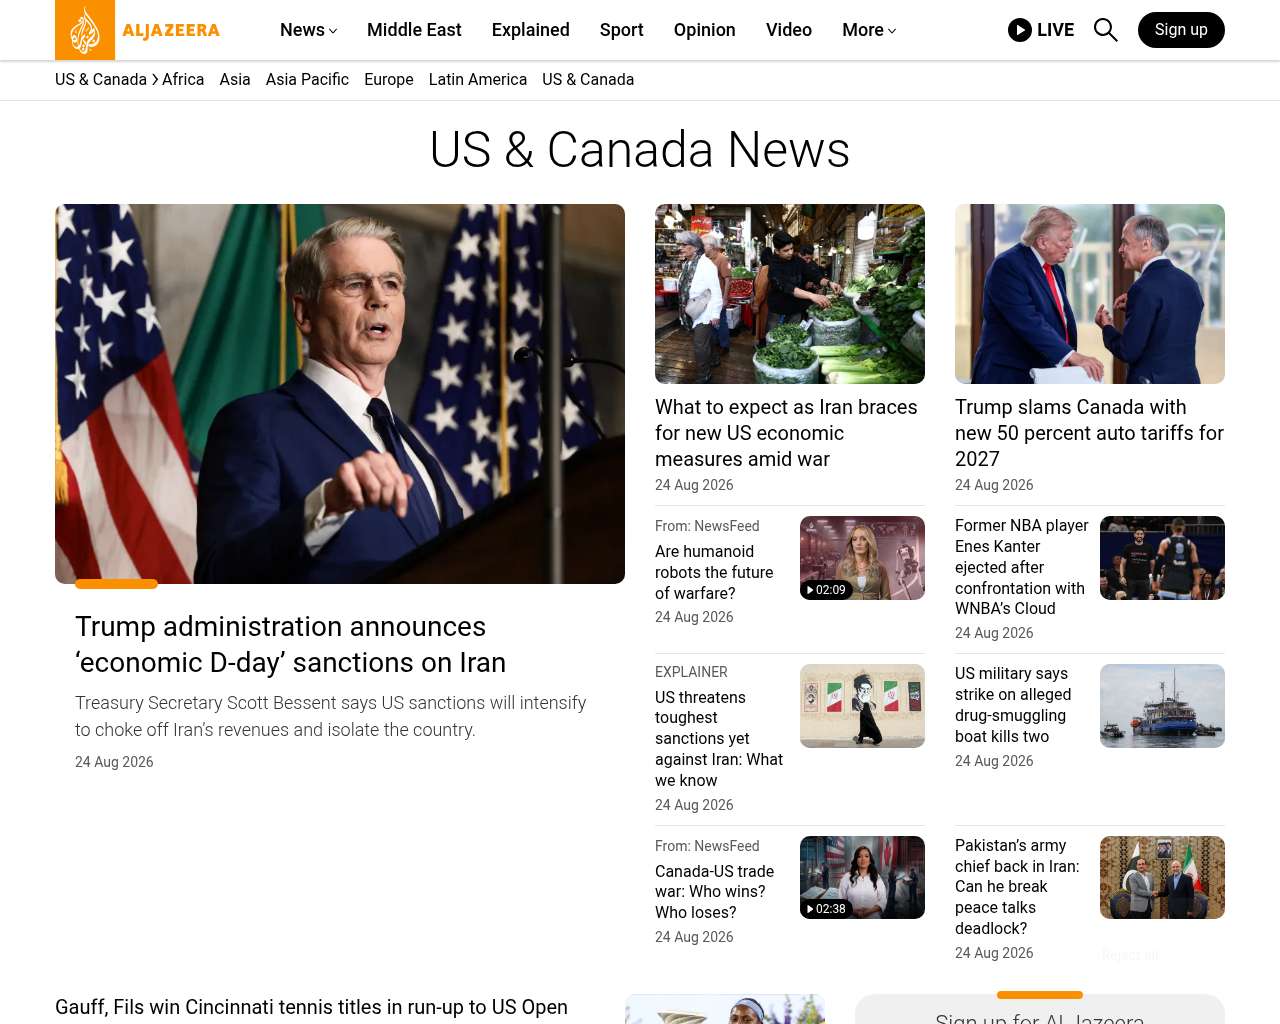Screen dimensions: 1280x1024
Task: Open the Trump administration 'economic D-day' headline
Action: 290,645
